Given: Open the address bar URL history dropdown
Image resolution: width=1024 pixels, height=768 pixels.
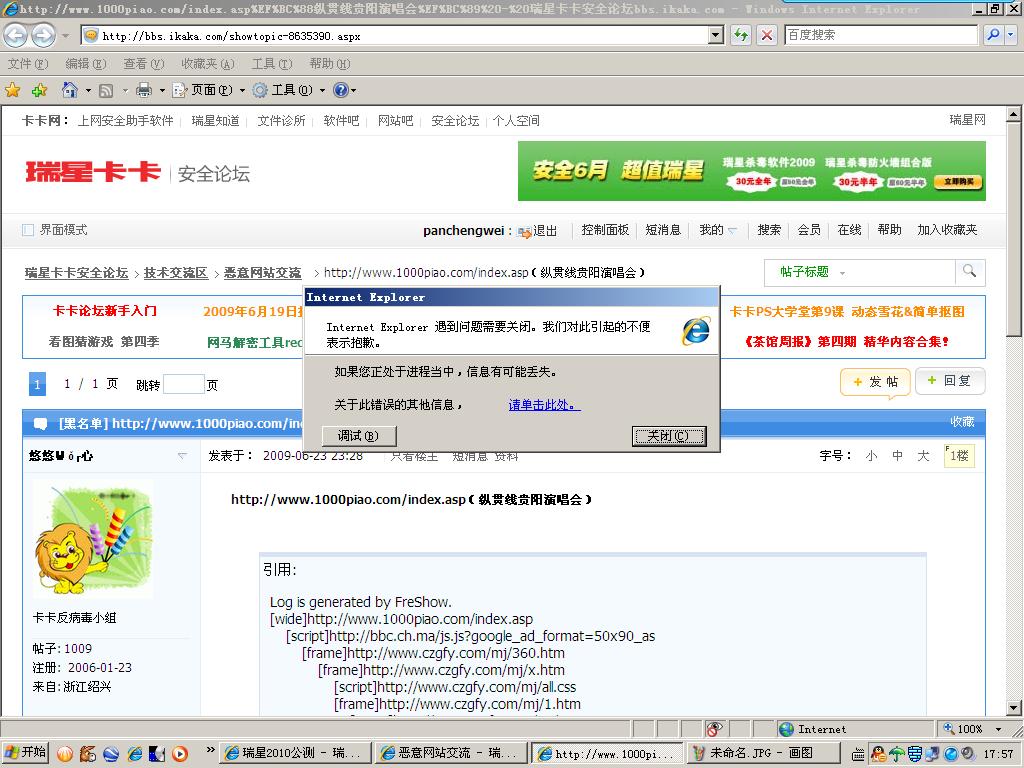Looking at the screenshot, I should click(x=716, y=35).
